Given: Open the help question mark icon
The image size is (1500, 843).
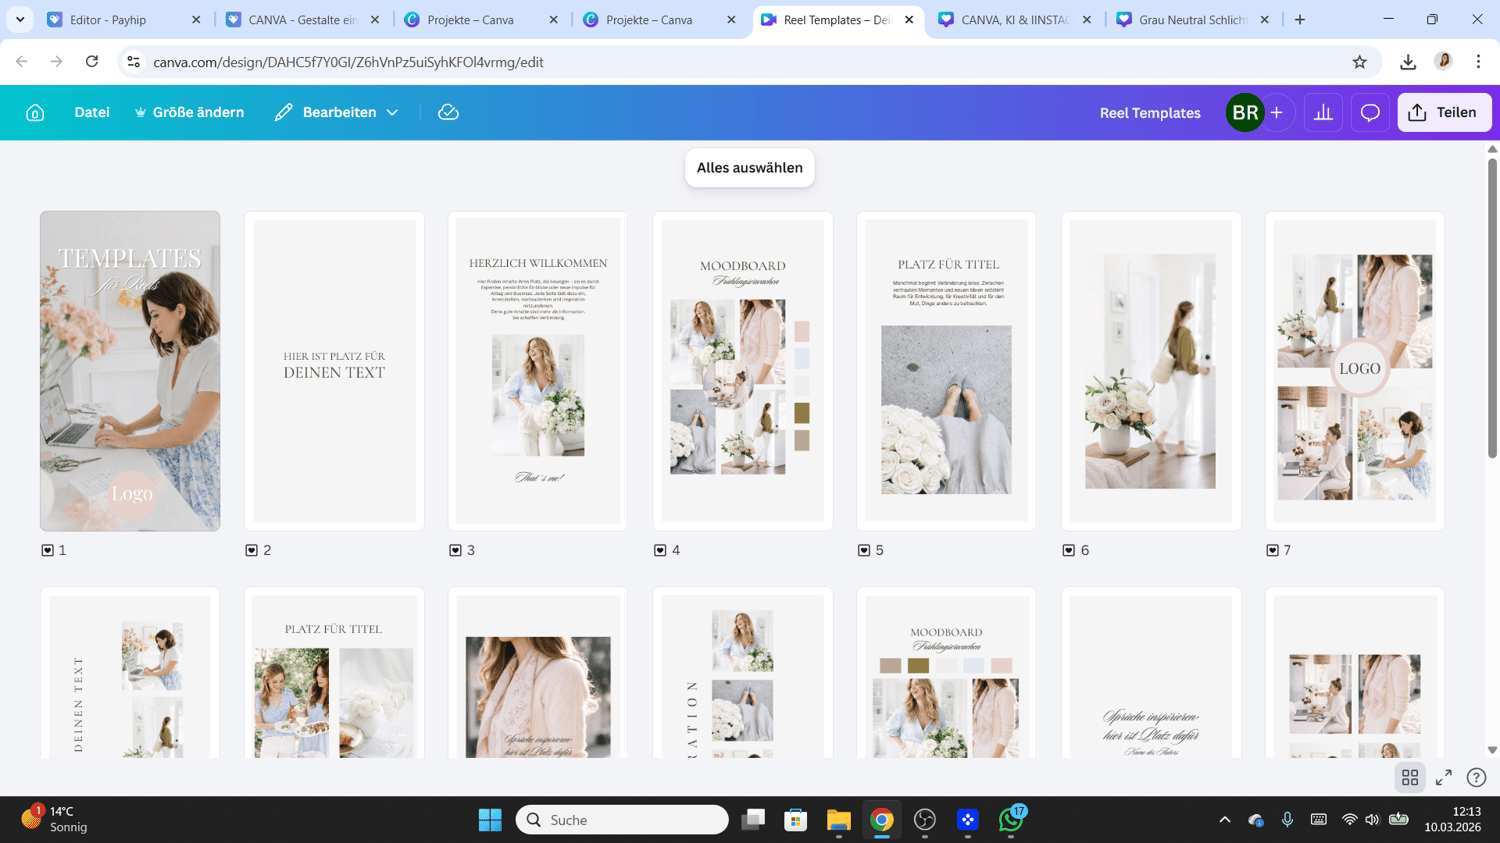Looking at the screenshot, I should pyautogui.click(x=1476, y=777).
